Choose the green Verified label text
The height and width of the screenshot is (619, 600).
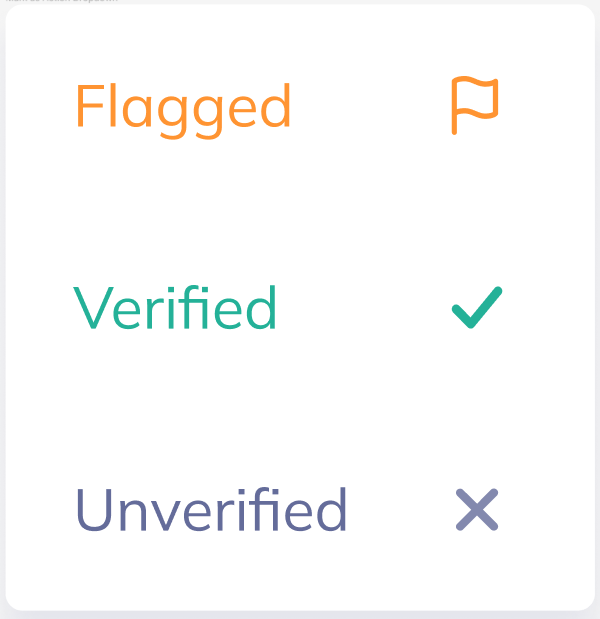point(175,307)
